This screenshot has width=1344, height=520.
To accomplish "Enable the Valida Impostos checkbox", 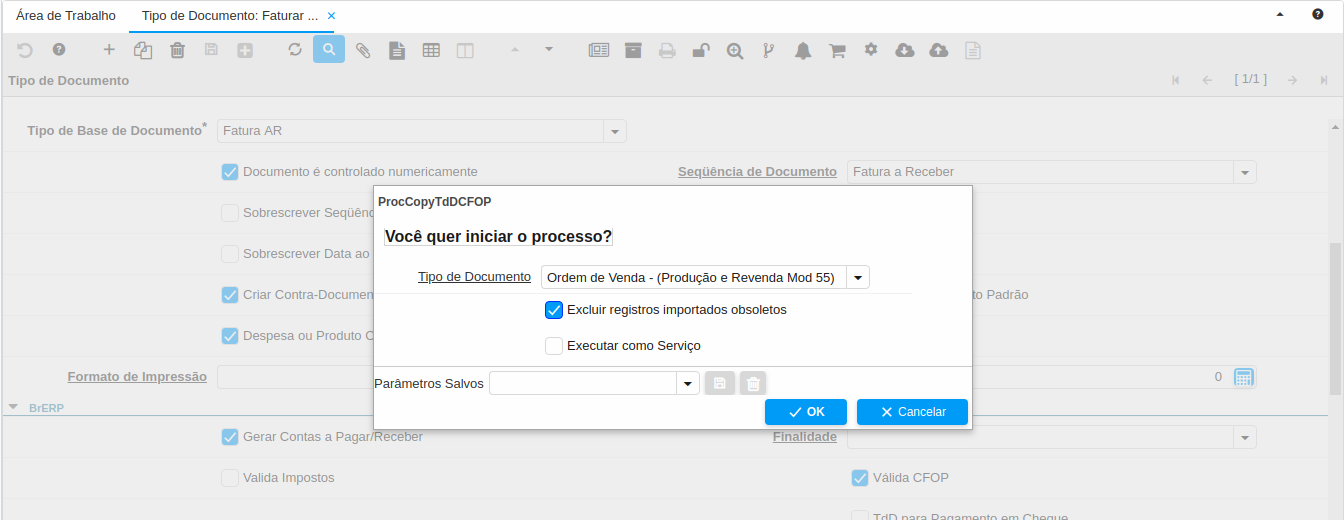I will point(230,478).
